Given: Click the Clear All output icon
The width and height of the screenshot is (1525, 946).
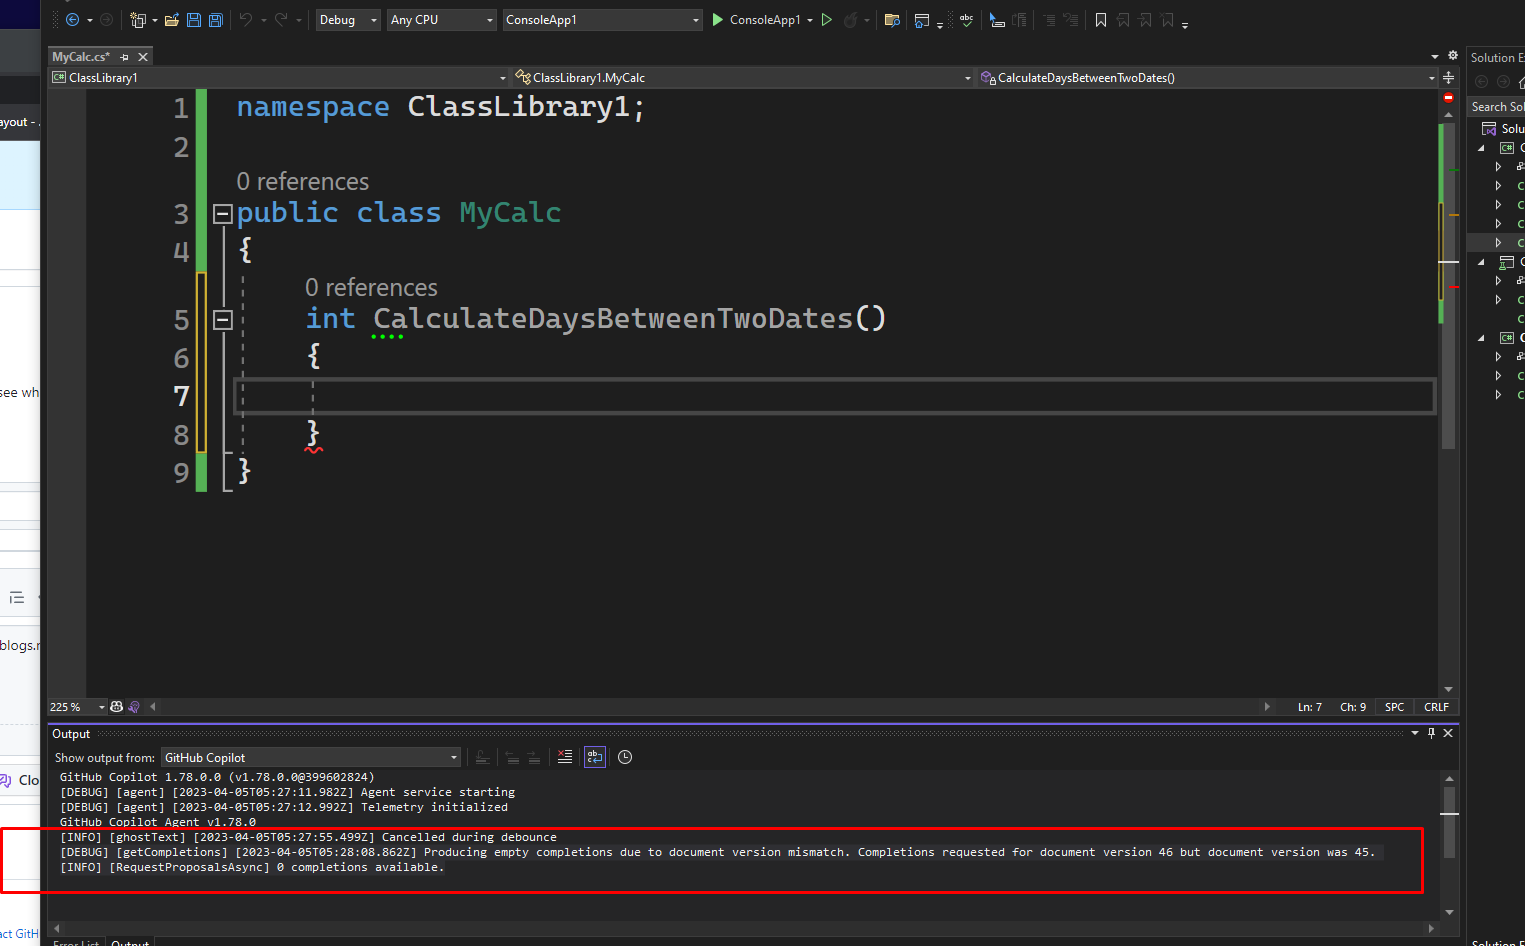Looking at the screenshot, I should point(565,757).
